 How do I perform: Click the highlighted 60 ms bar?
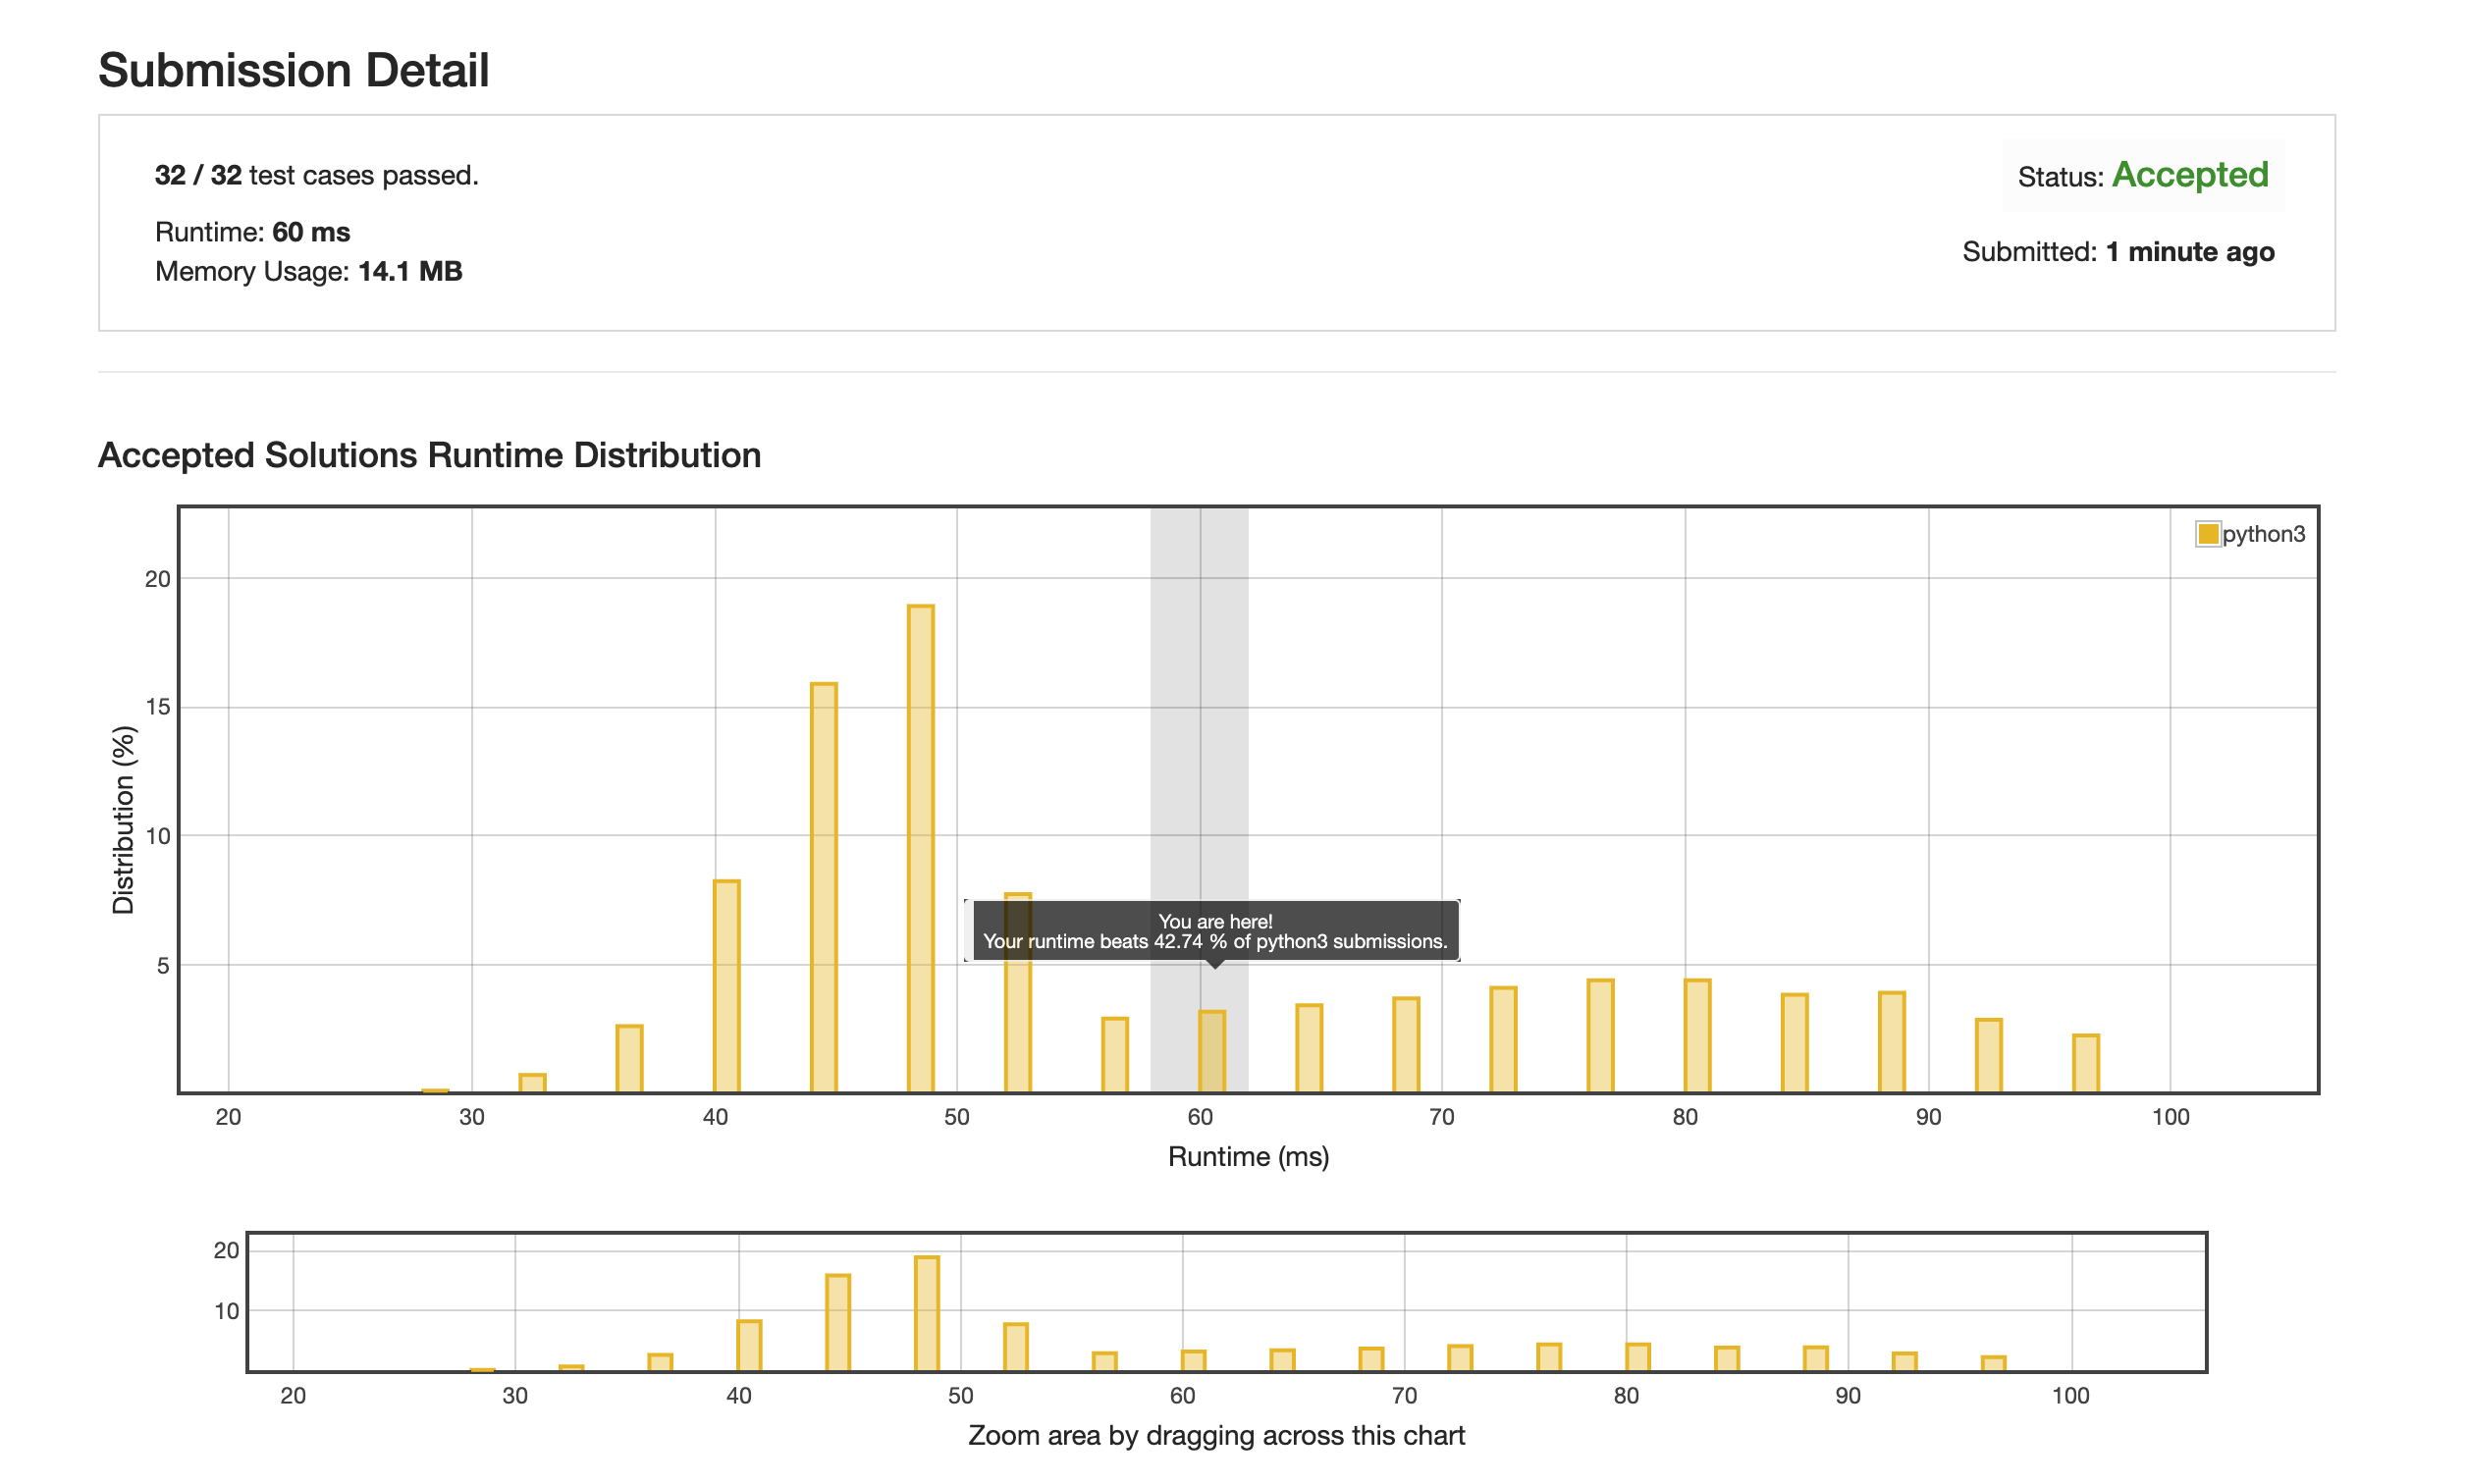pos(1211,1051)
